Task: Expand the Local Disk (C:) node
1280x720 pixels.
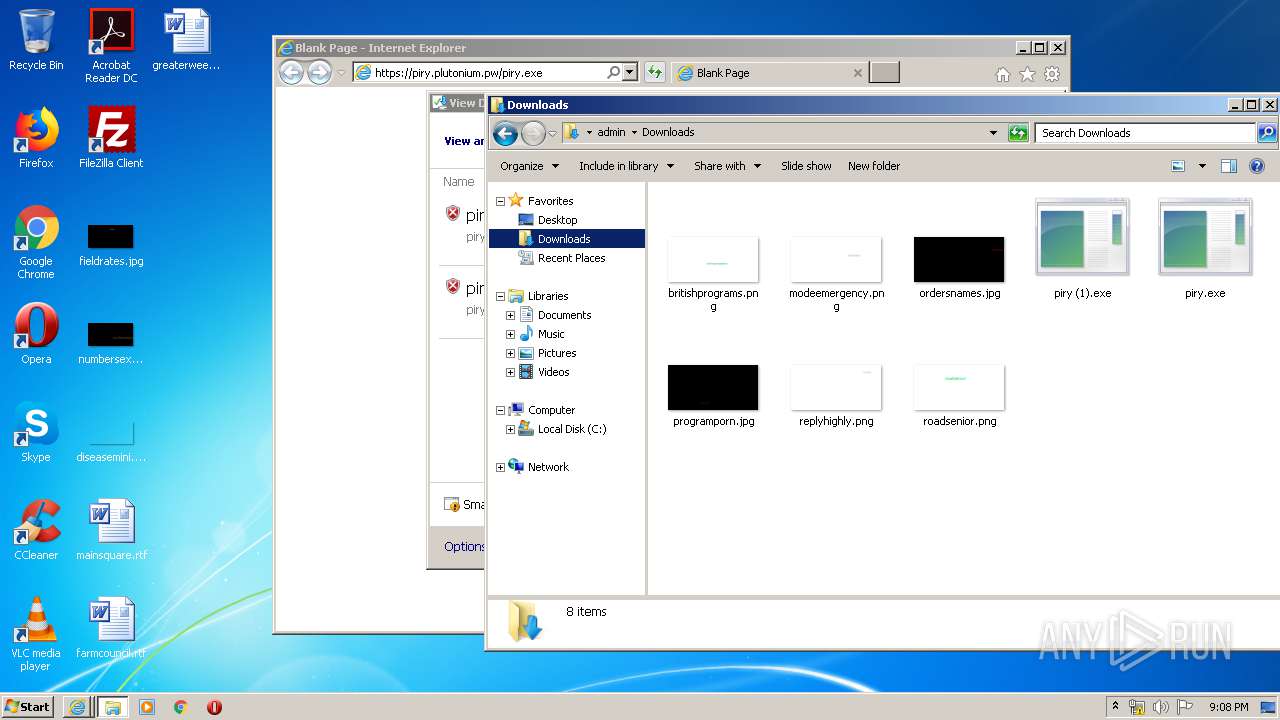Action: click(510, 429)
